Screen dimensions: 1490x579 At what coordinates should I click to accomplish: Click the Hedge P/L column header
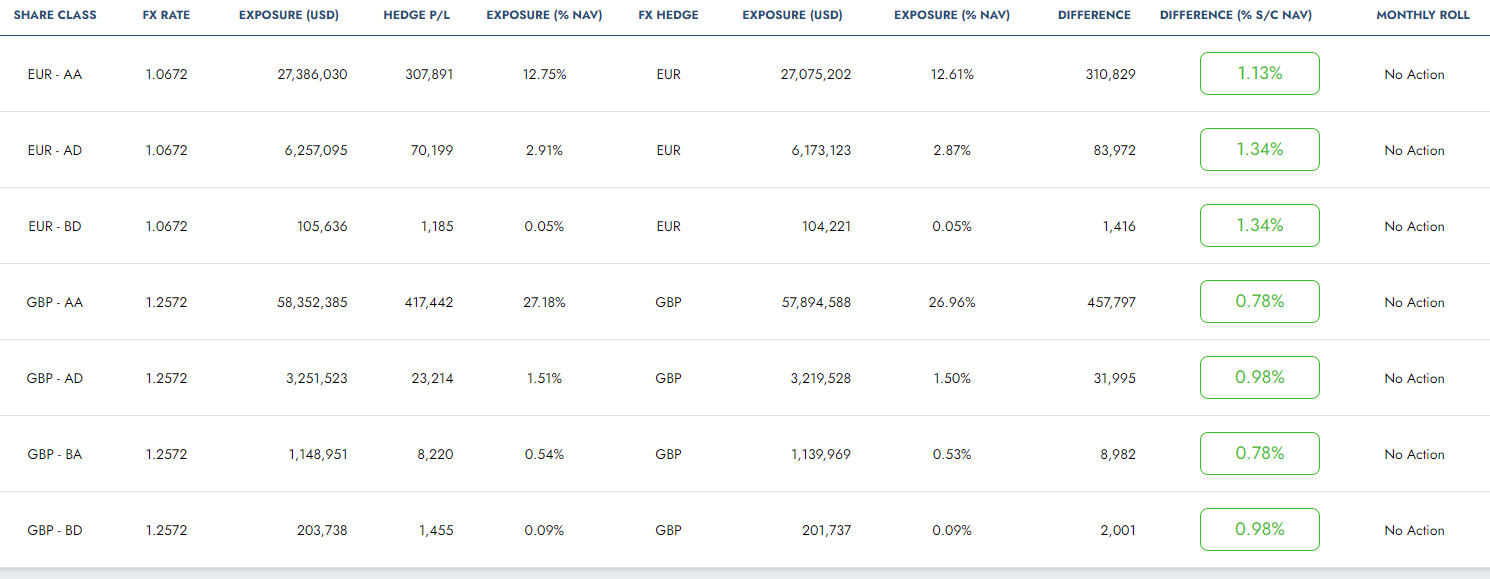tap(418, 16)
